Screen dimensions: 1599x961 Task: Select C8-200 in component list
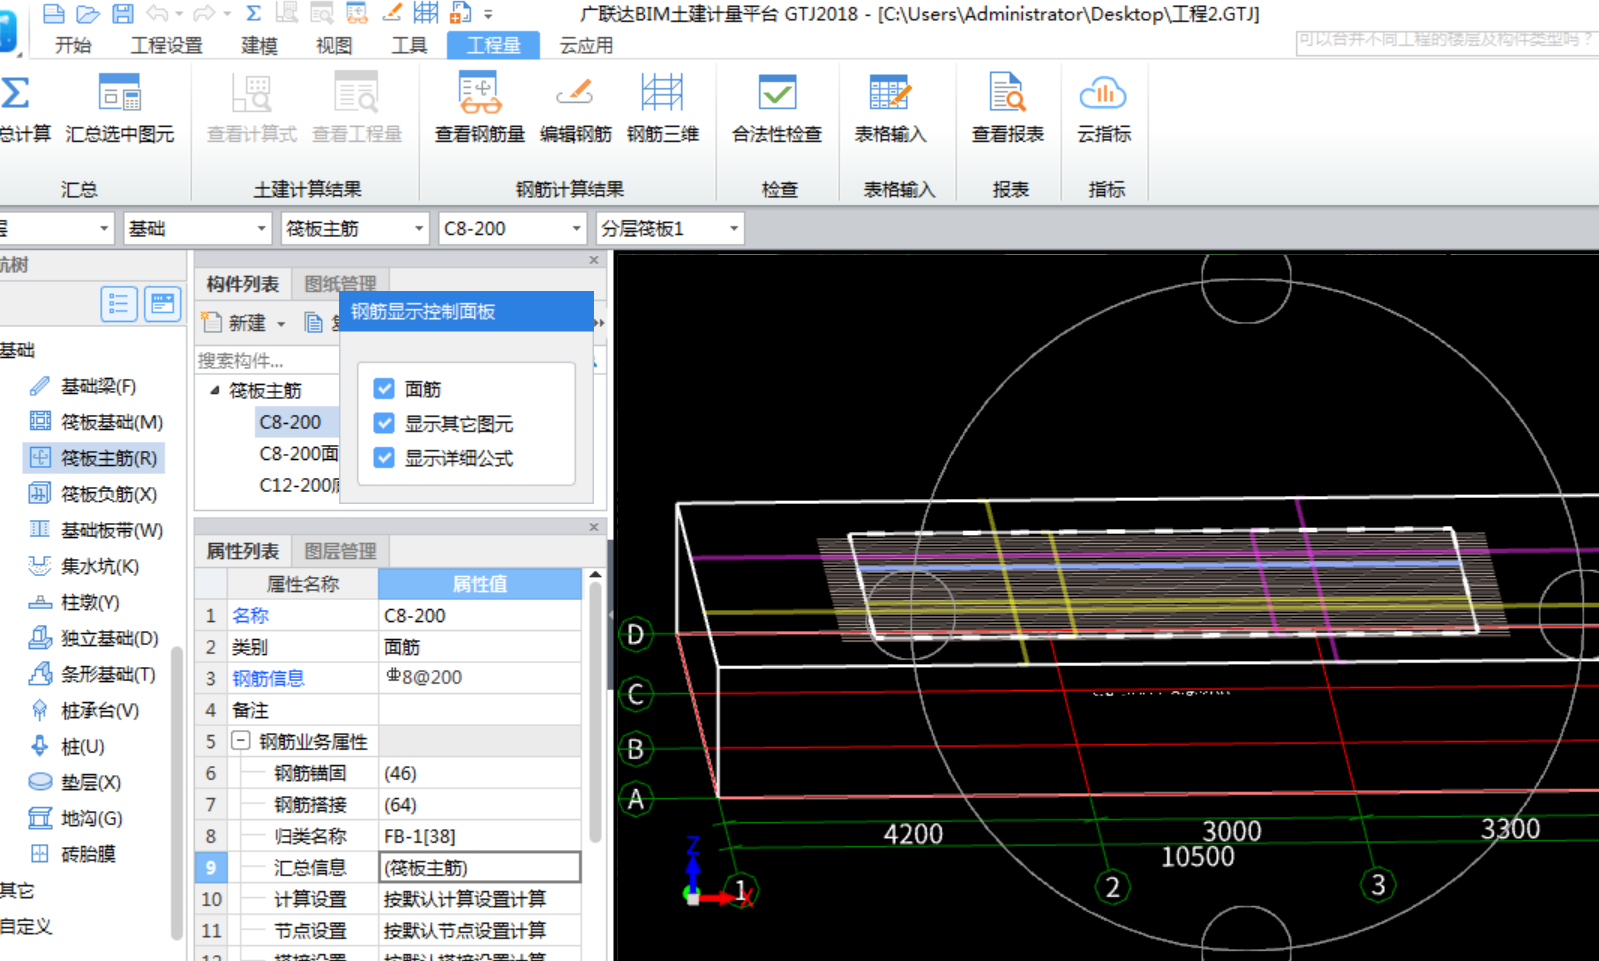pos(290,422)
